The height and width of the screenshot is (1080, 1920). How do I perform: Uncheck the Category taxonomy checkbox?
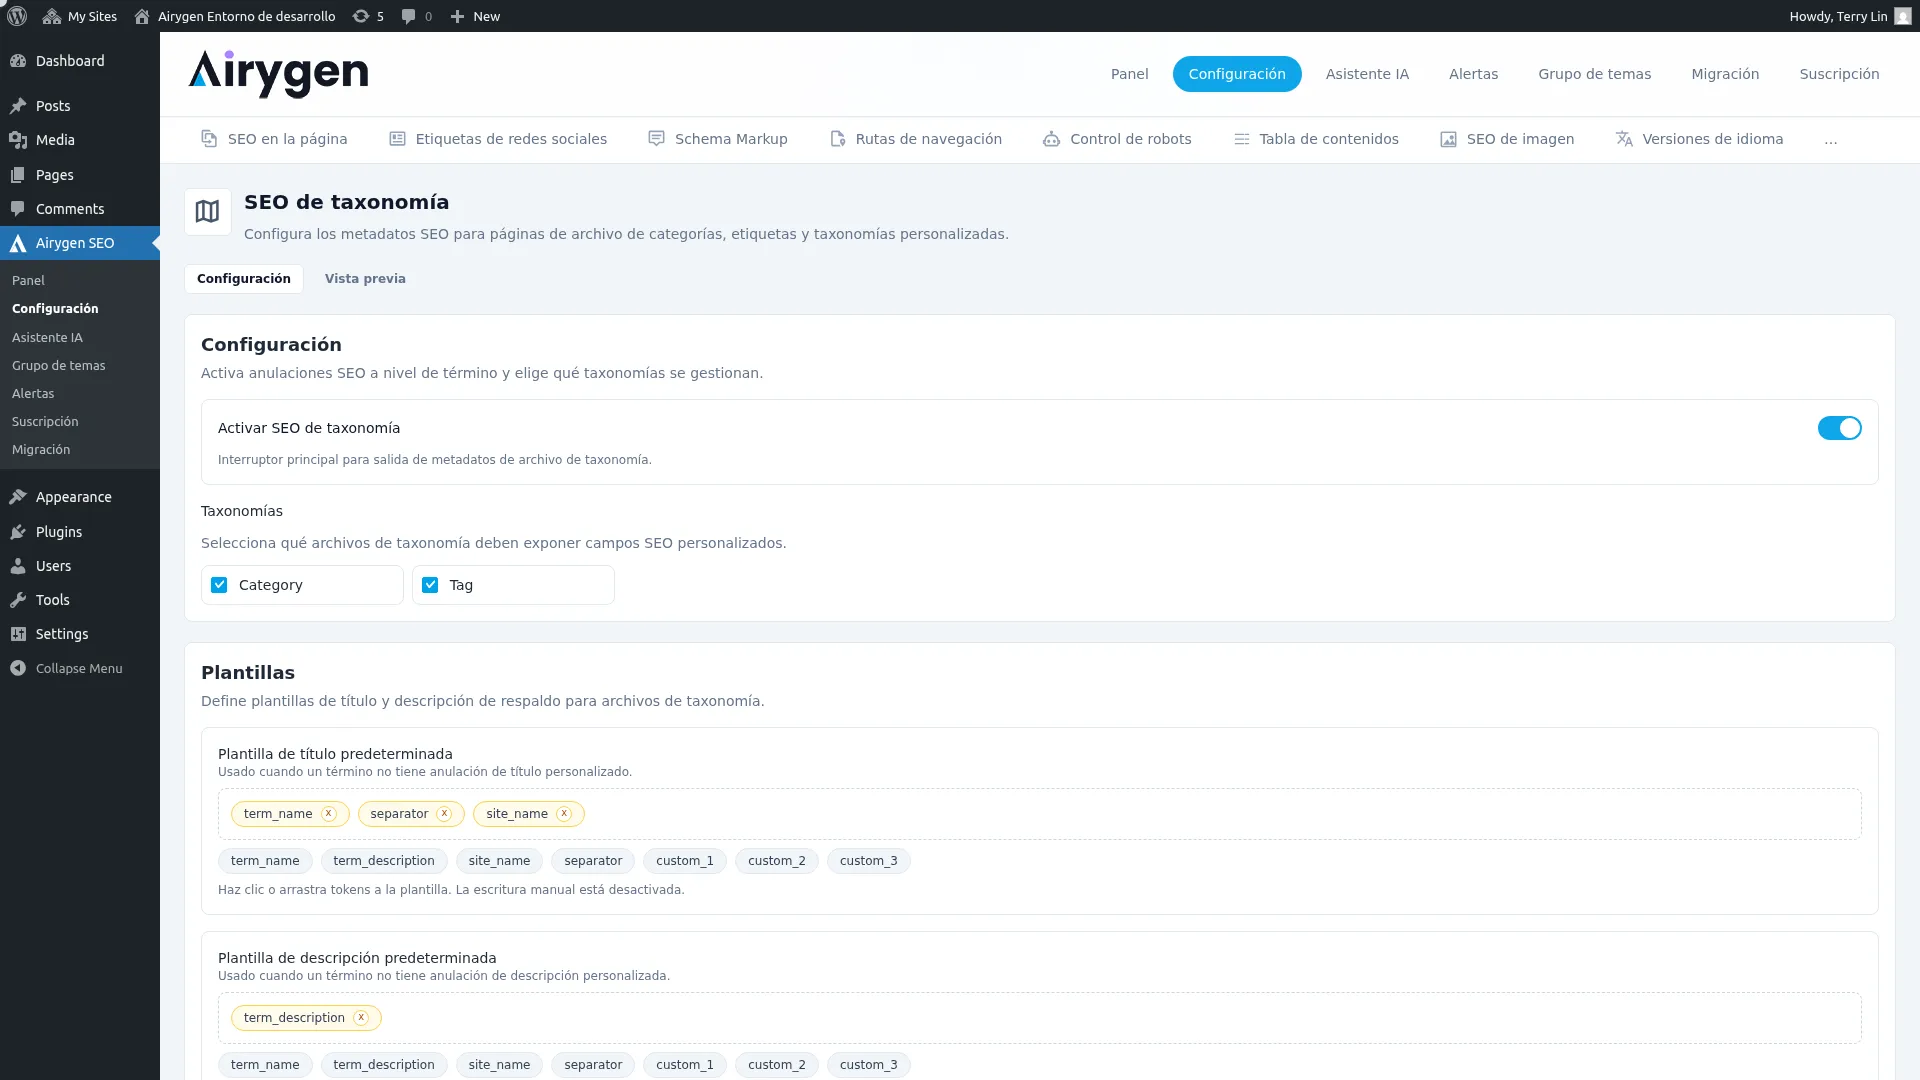[219, 585]
